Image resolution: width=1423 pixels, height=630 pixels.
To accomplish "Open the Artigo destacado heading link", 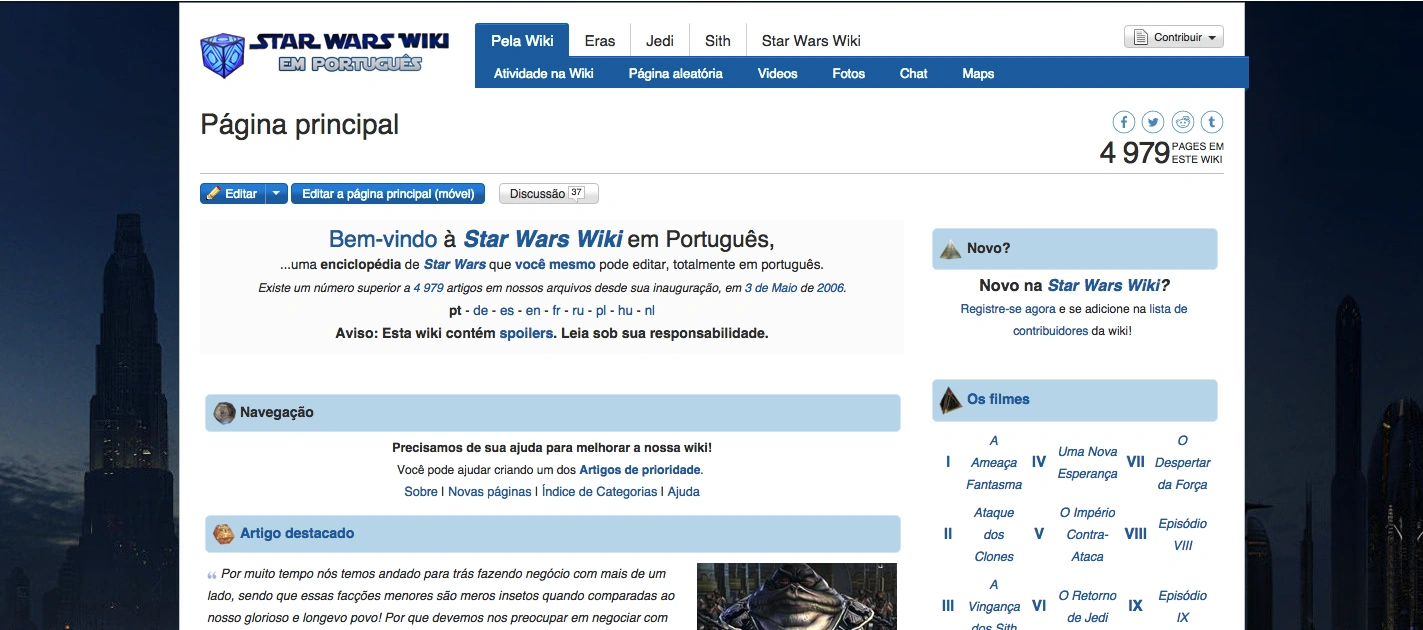I will pyautogui.click(x=297, y=534).
